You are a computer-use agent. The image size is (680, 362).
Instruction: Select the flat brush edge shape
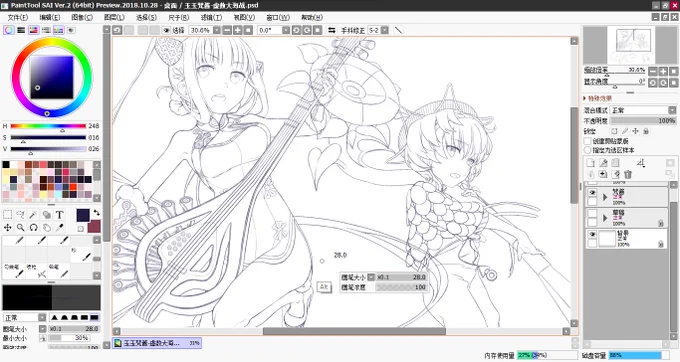tap(94, 317)
